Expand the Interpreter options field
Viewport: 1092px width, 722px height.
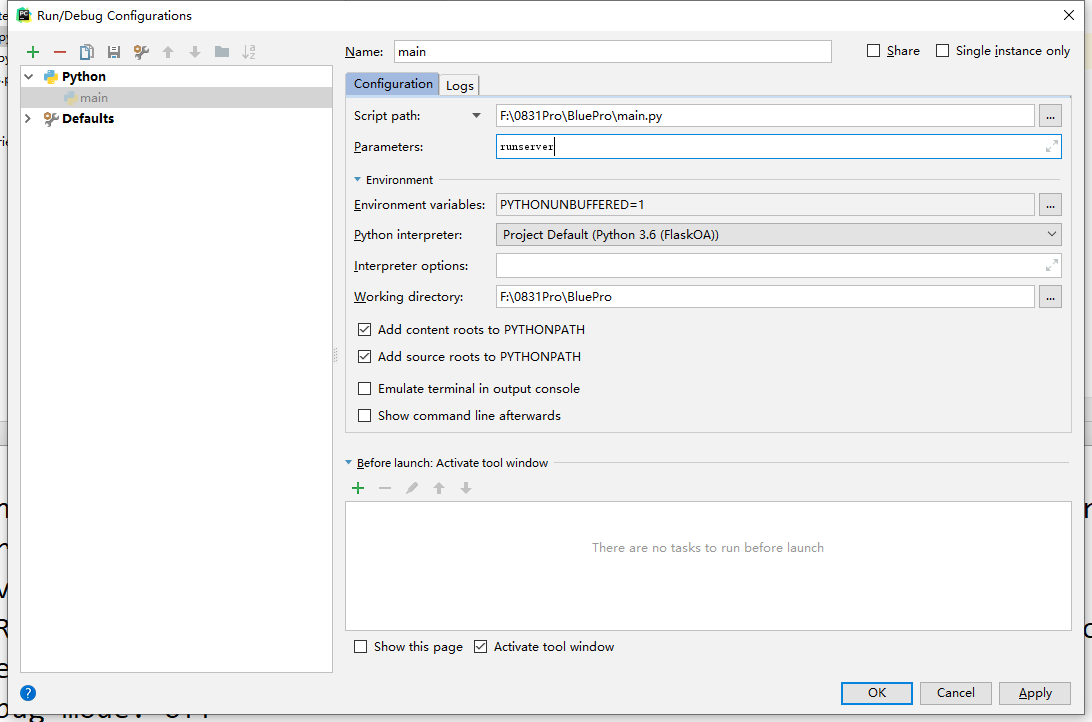point(1052,265)
